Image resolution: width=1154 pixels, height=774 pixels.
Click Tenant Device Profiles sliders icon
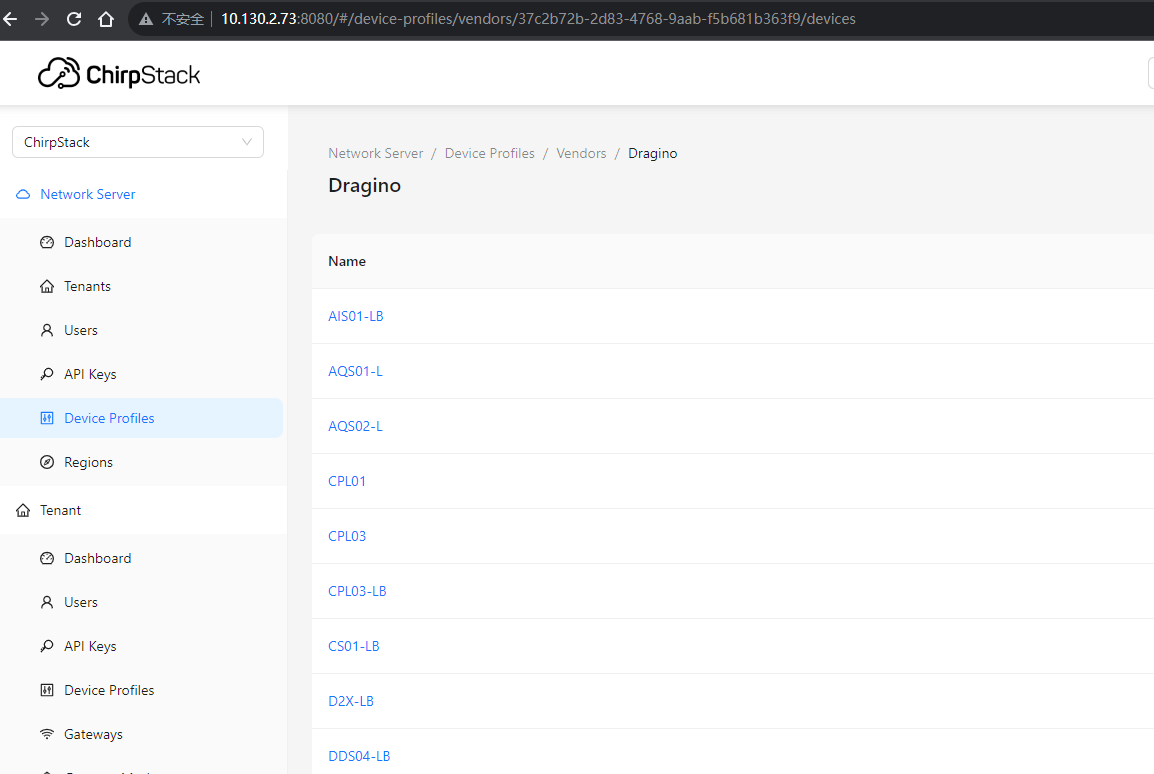47,690
